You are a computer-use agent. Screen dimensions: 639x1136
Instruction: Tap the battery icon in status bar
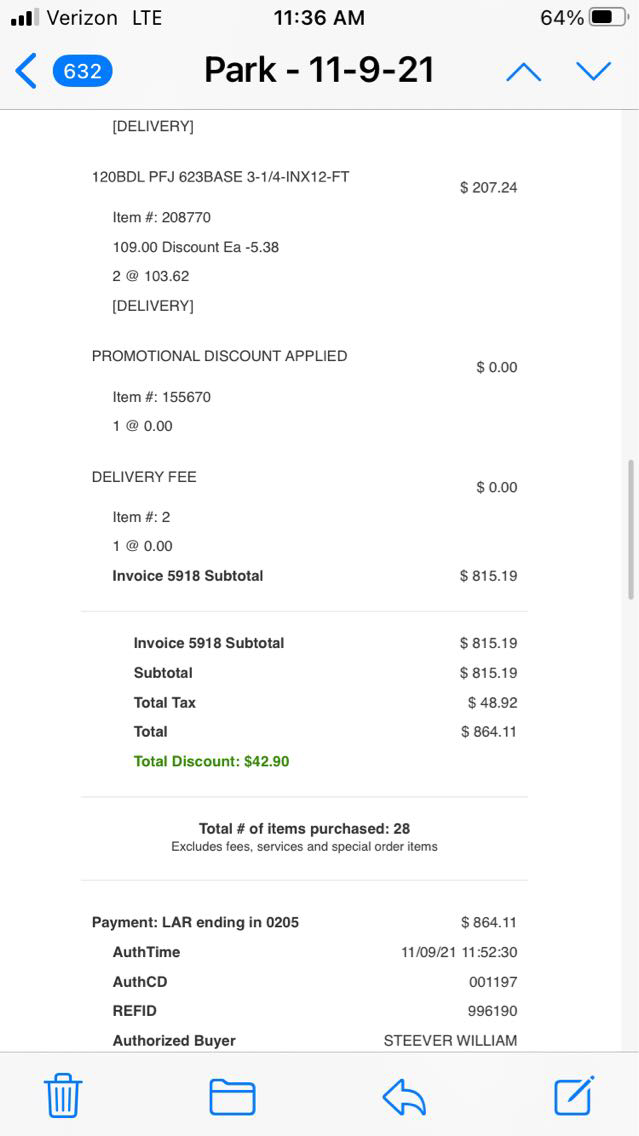click(x=608, y=18)
